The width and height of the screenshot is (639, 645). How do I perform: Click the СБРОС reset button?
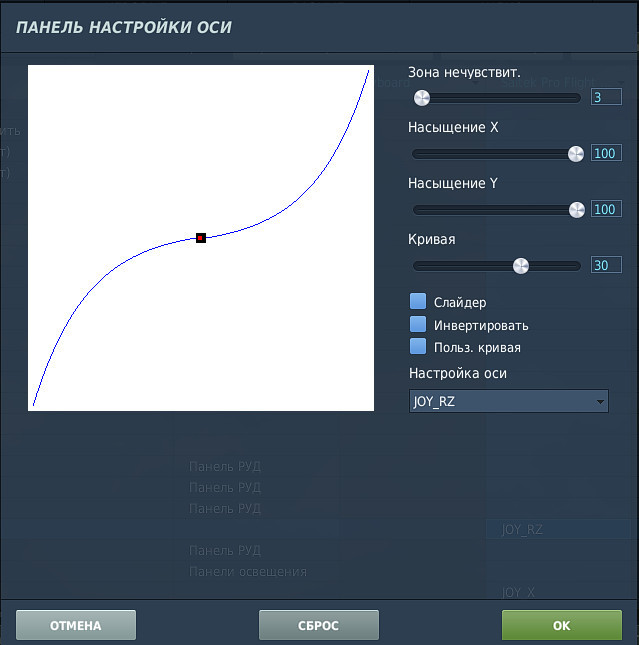[318, 625]
